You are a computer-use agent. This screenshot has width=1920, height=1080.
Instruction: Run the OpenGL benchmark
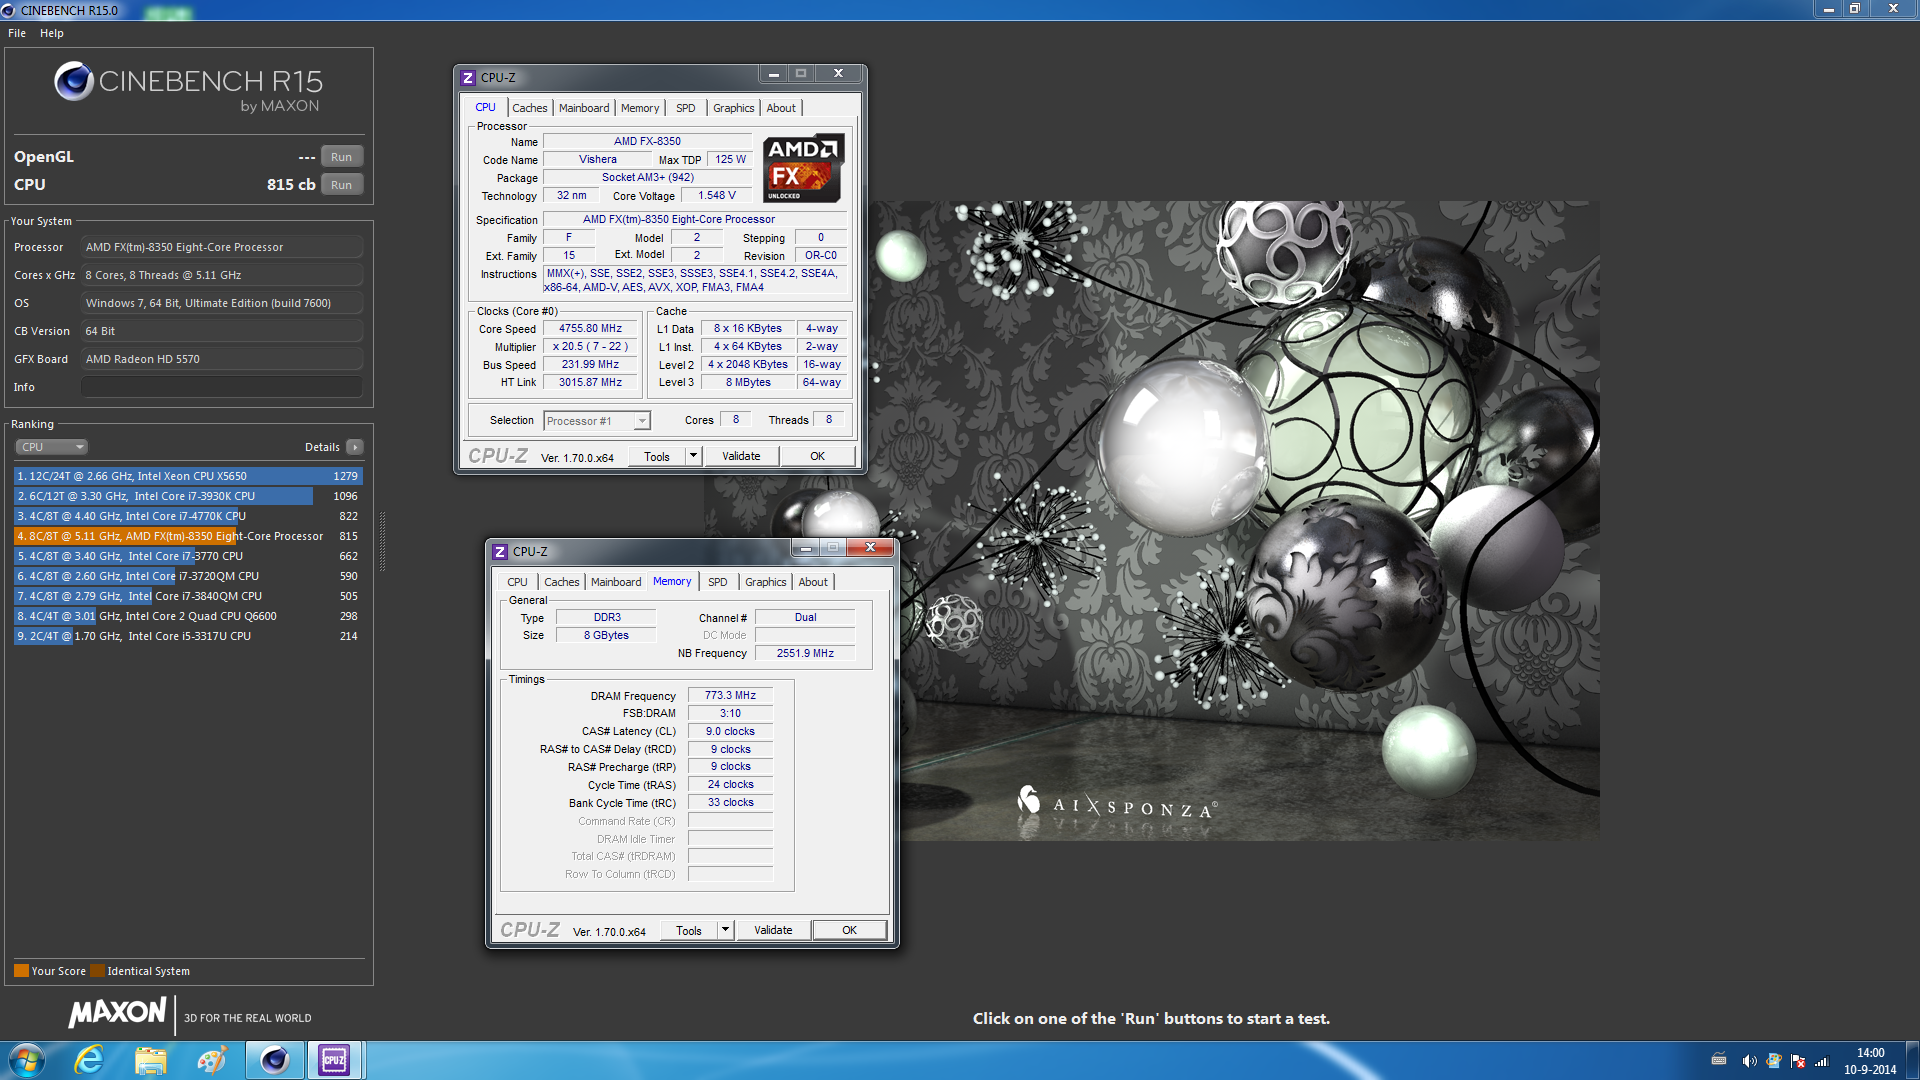(x=342, y=157)
